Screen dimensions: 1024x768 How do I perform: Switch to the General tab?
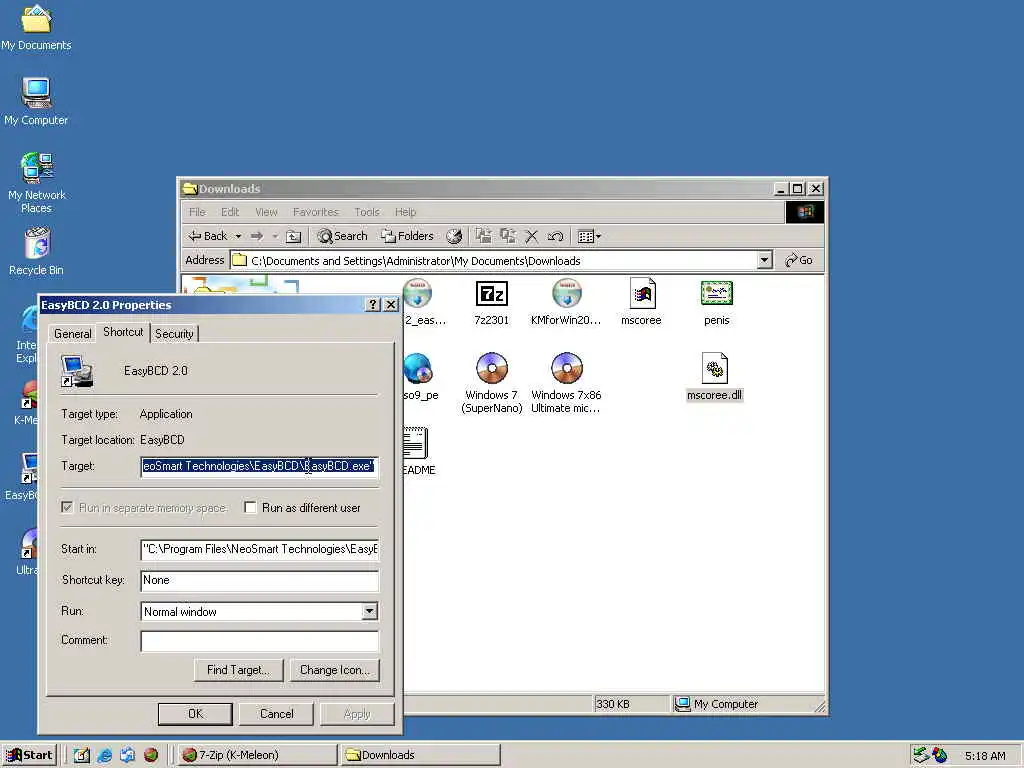tap(72, 334)
